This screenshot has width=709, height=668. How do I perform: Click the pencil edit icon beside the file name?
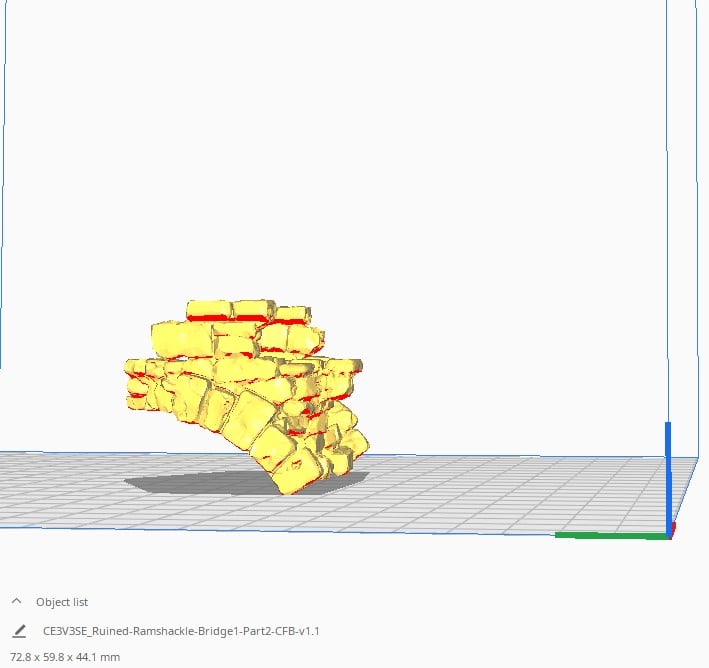coord(19,631)
